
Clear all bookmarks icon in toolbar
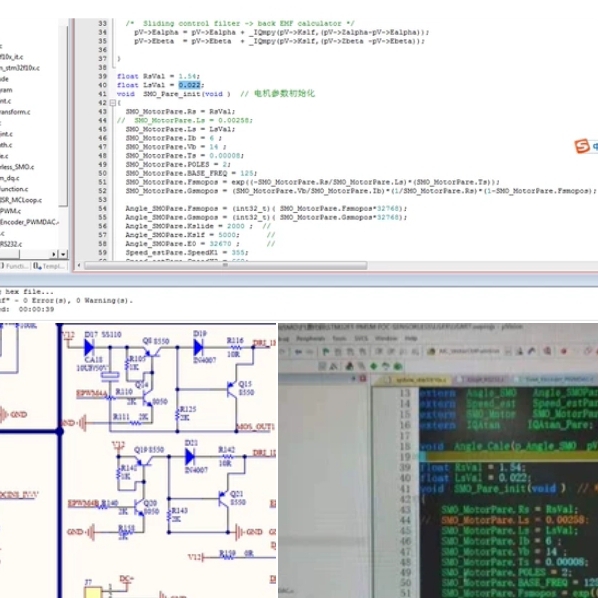[362, 352]
